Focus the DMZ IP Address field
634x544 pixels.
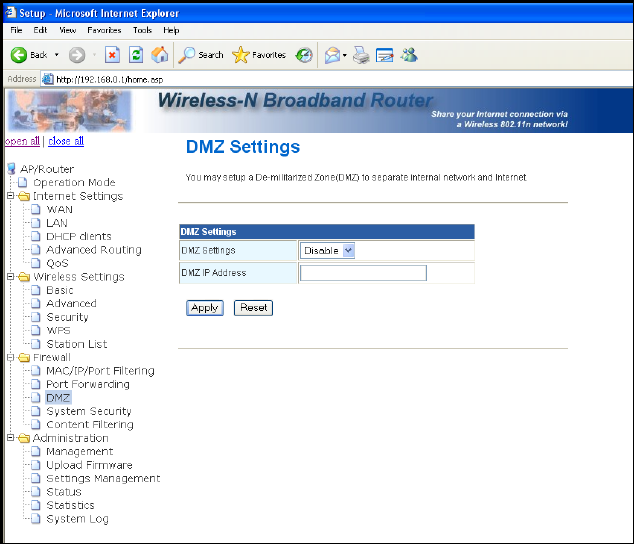pyautogui.click(x=363, y=273)
